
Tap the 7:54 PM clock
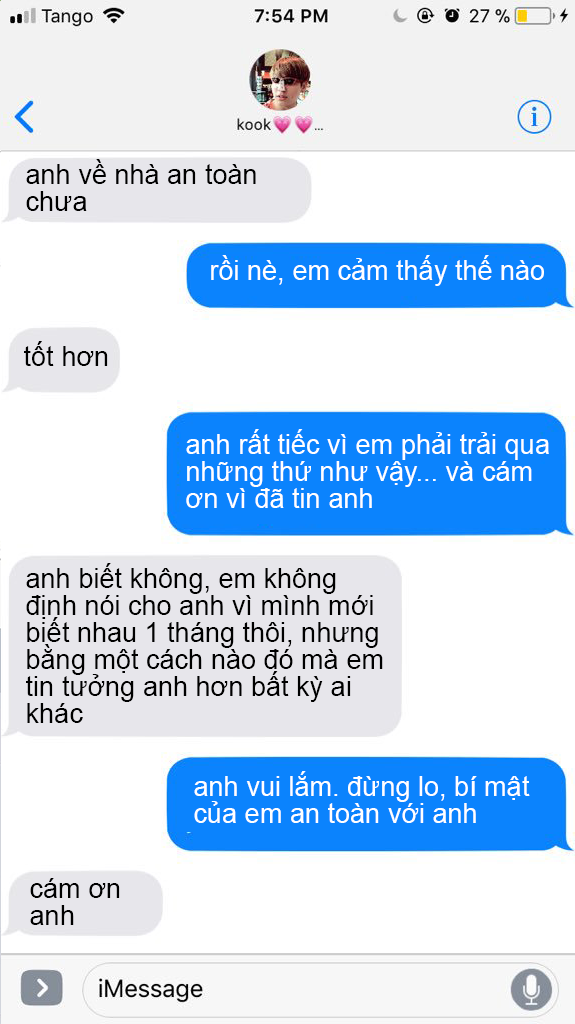[291, 16]
